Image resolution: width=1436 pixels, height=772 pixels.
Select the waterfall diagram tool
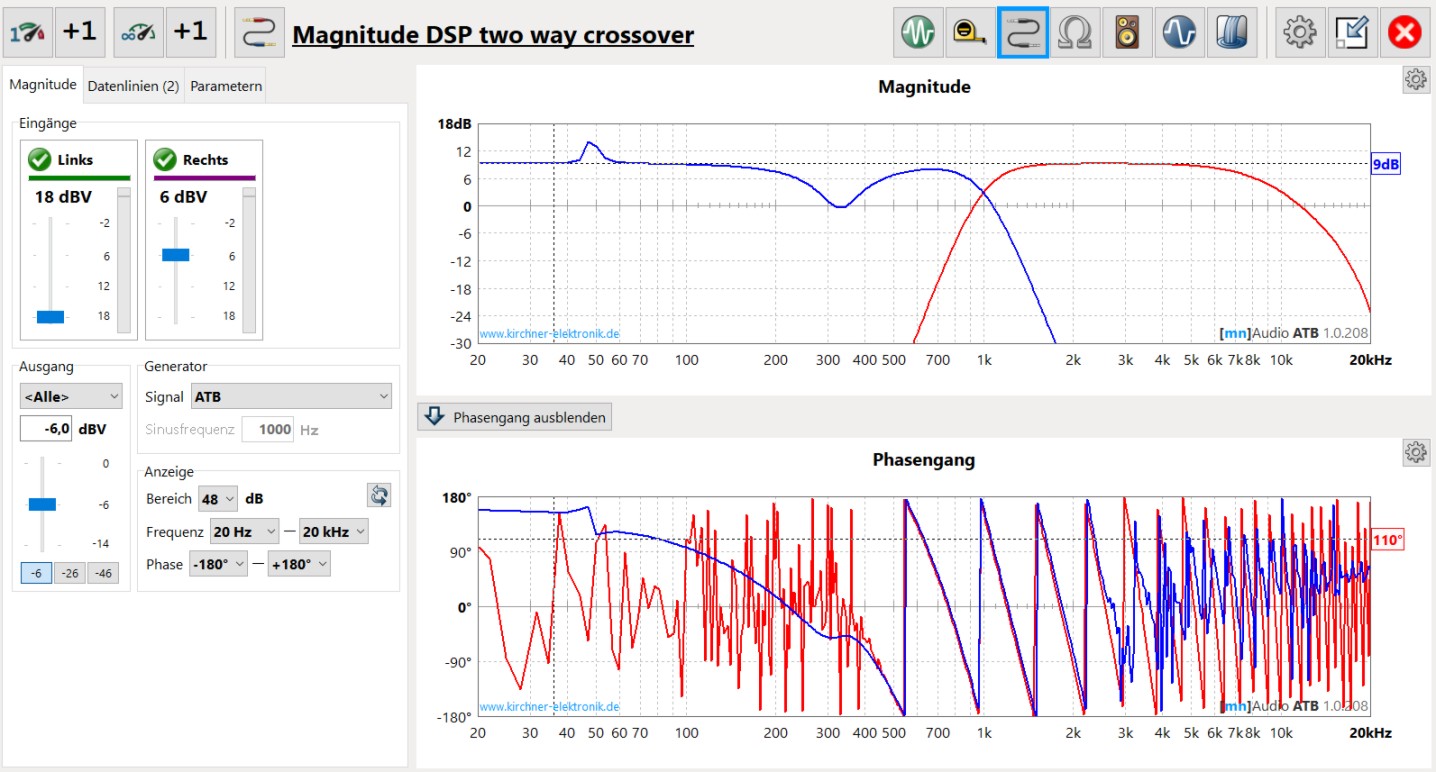1232,31
